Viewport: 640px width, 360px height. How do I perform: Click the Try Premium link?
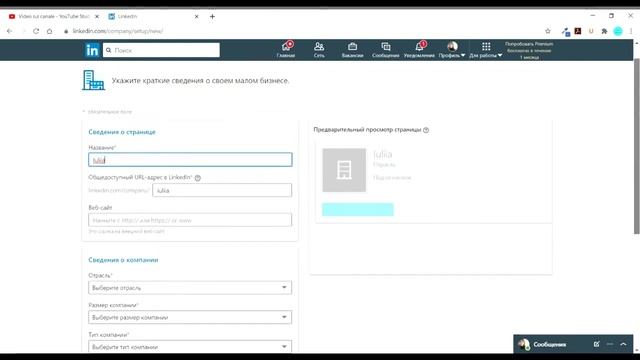pos(529,50)
